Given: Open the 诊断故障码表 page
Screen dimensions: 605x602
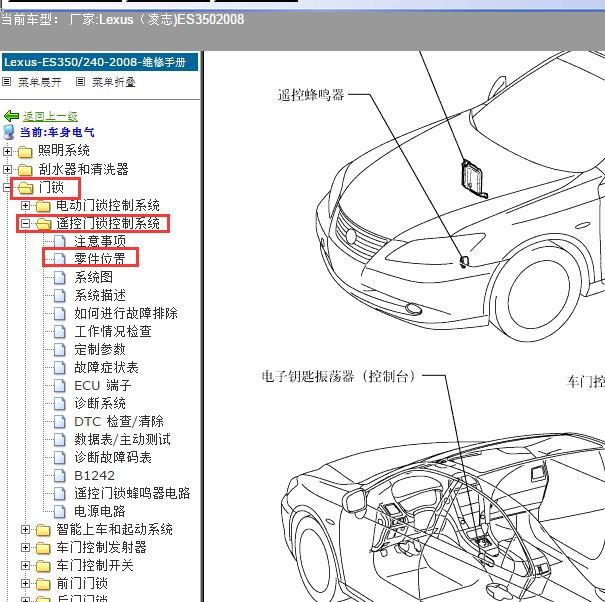Looking at the screenshot, I should click(x=113, y=457).
